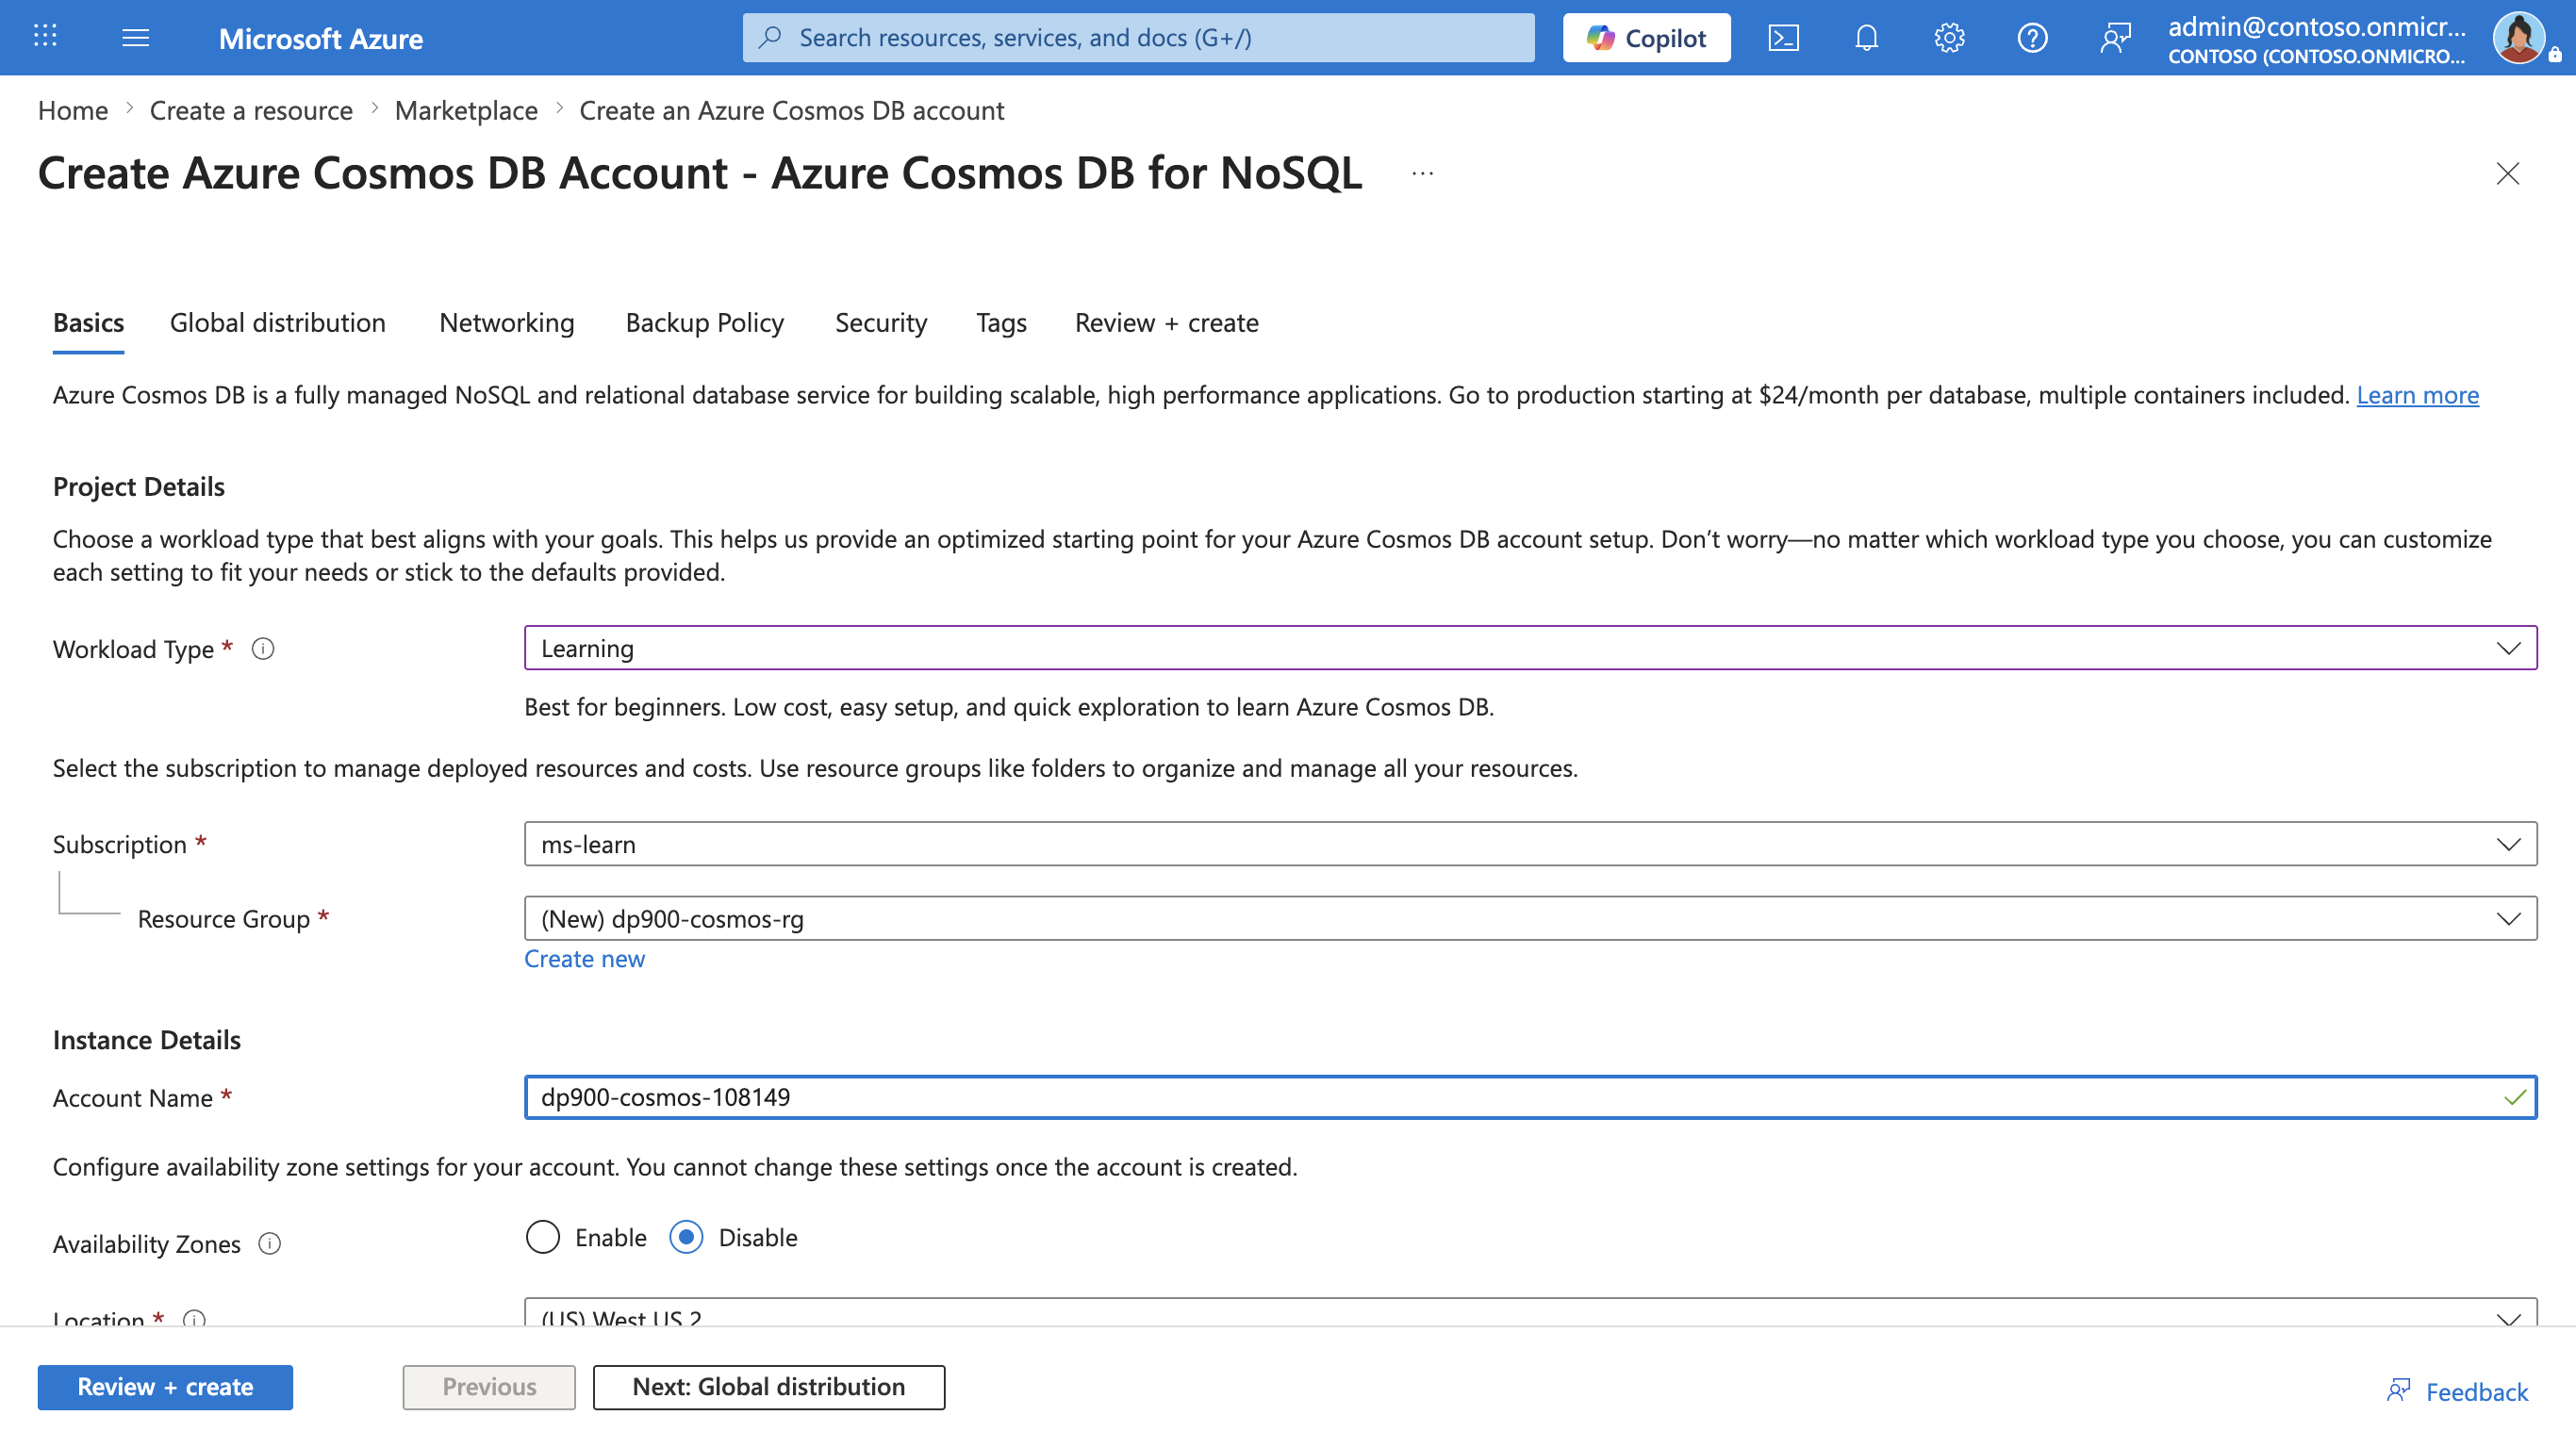Image resolution: width=2576 pixels, height=1448 pixels.
Task: Open the Azure app launcher grid
Action: click(45, 37)
